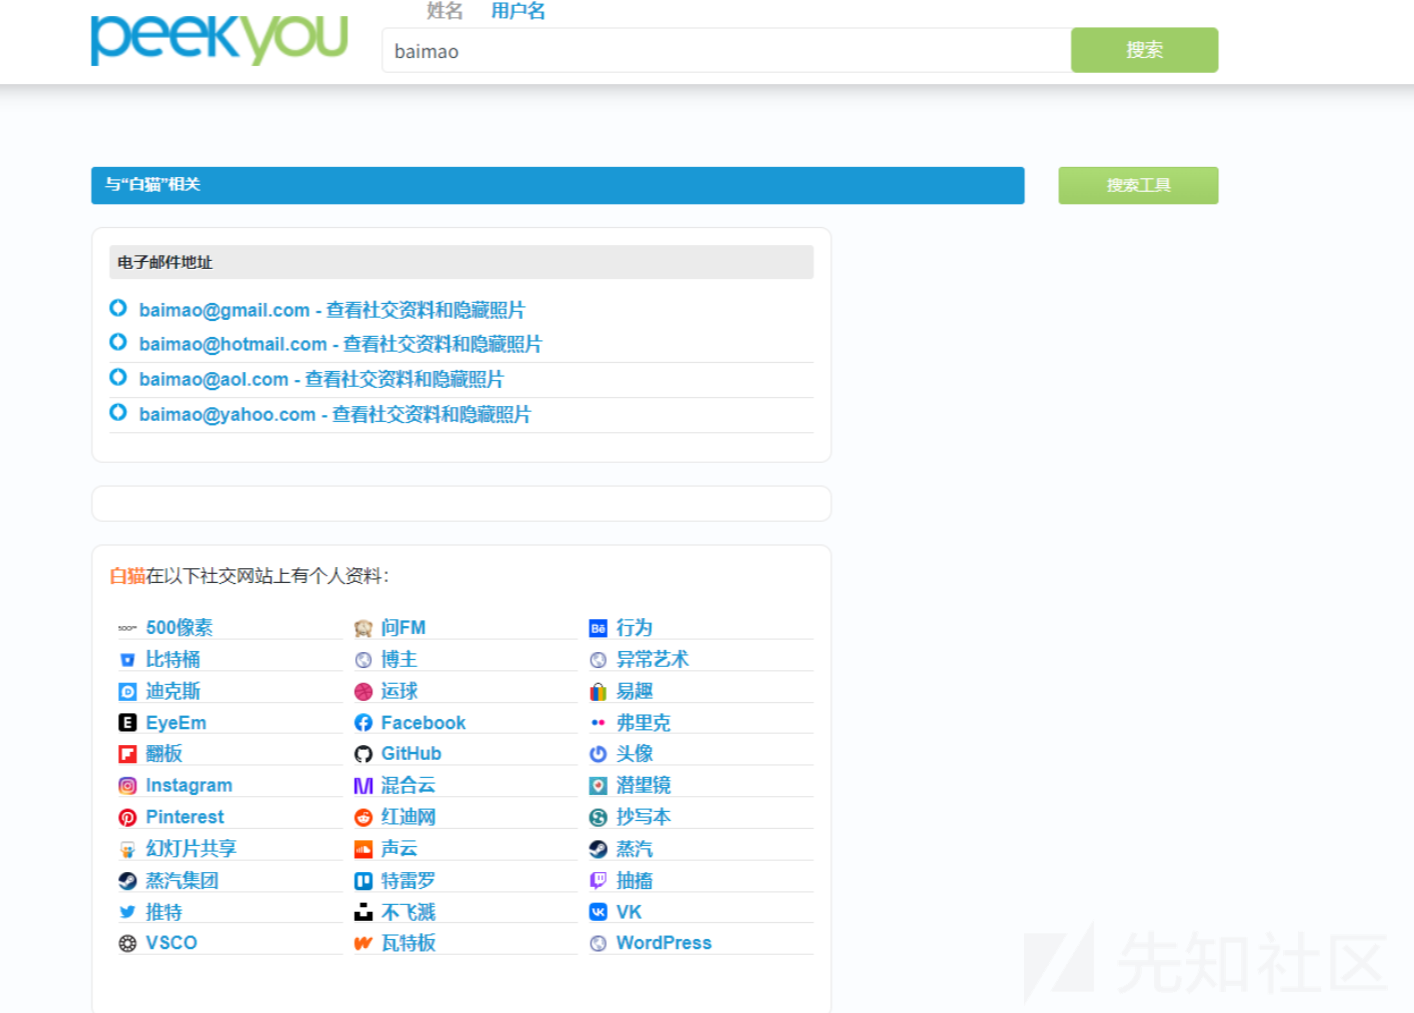The width and height of the screenshot is (1414, 1013).
Task: Click the 红迪网 Reddit icon
Action: click(363, 817)
